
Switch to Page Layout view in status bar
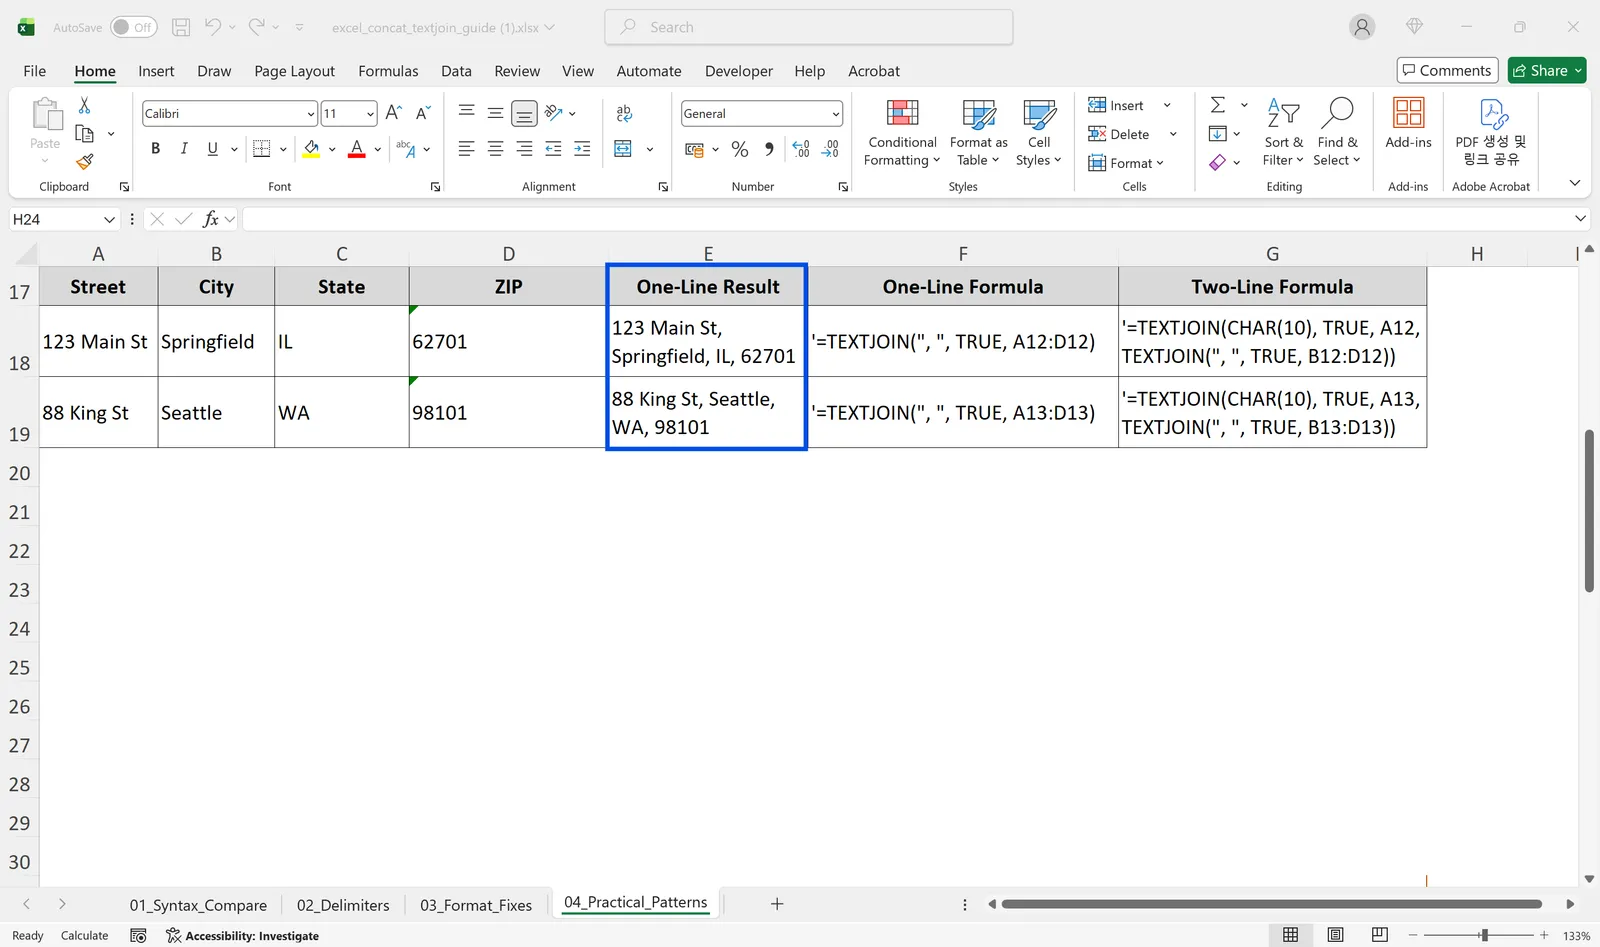point(1335,935)
